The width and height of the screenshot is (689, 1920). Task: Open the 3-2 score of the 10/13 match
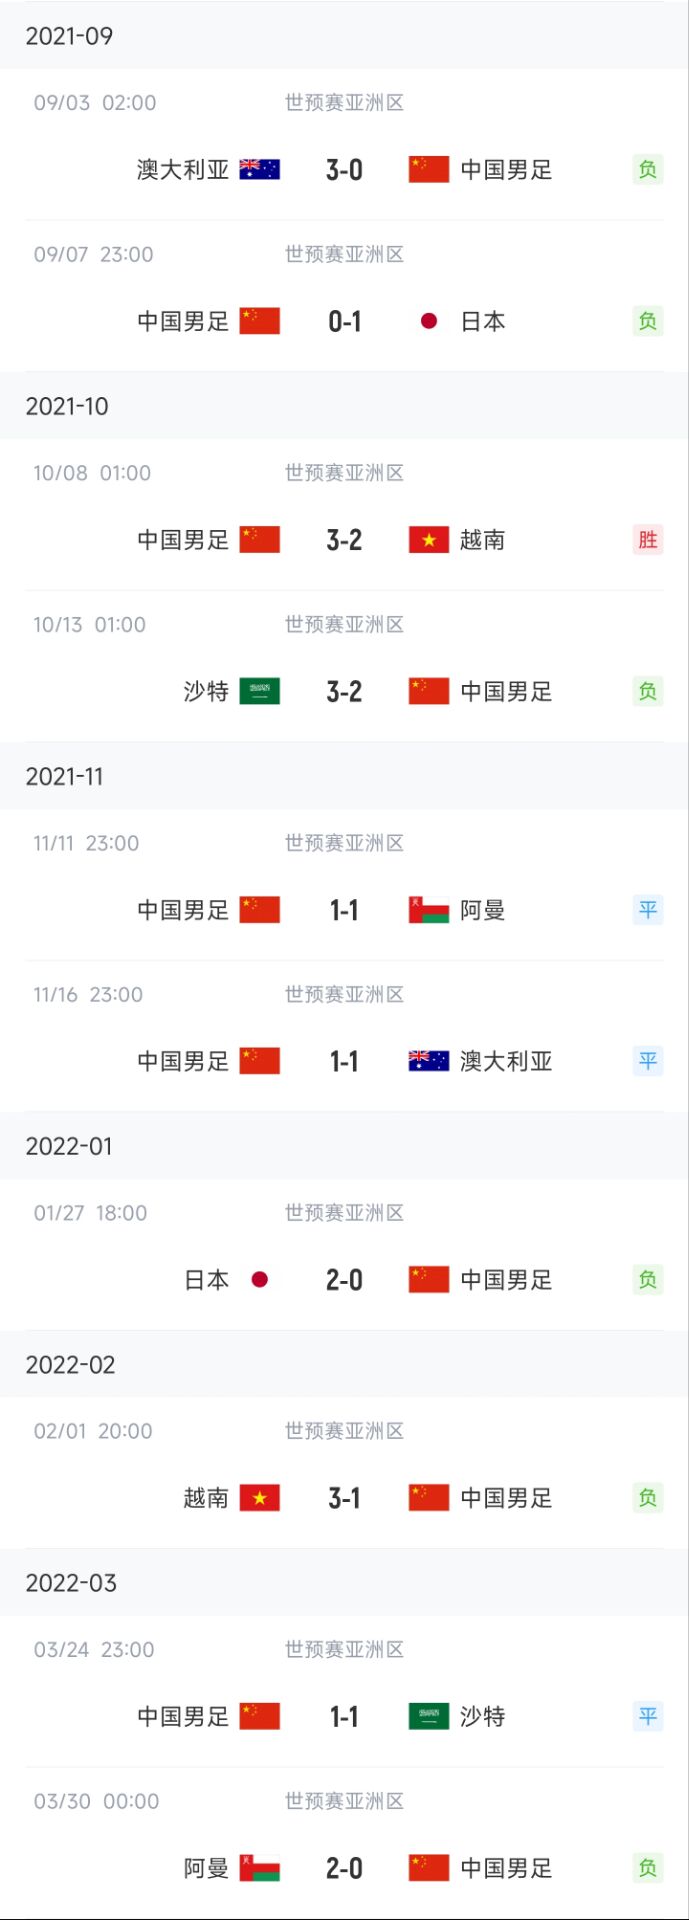point(344,691)
